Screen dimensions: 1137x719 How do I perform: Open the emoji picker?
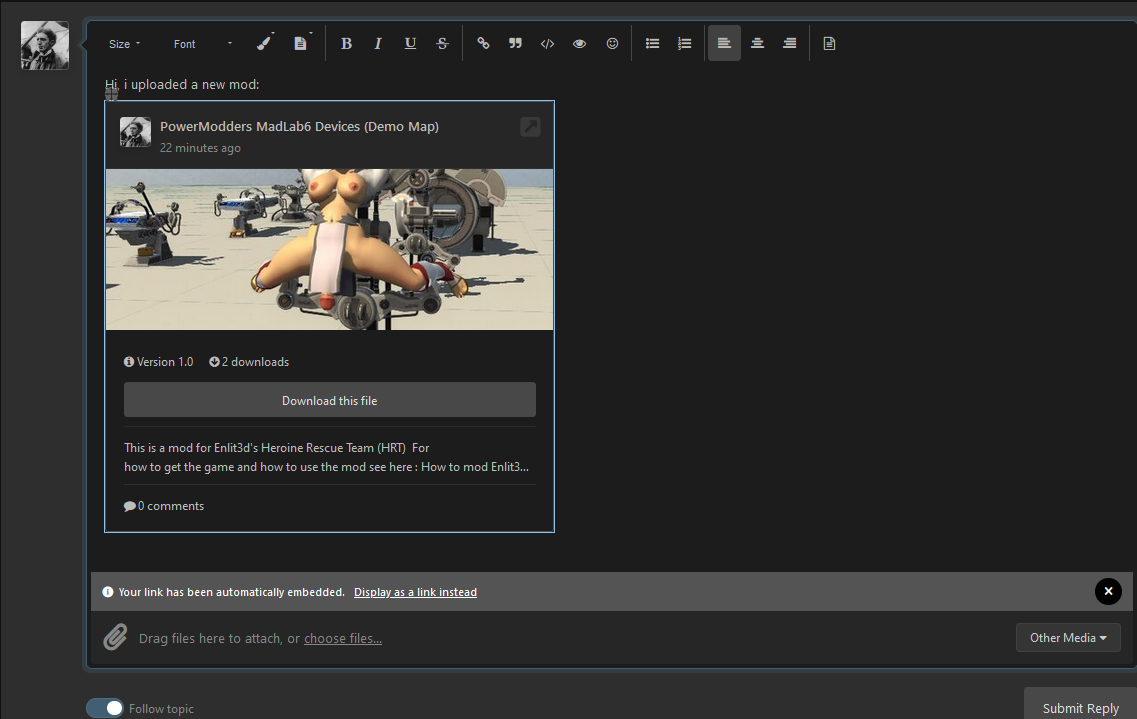click(x=612, y=43)
